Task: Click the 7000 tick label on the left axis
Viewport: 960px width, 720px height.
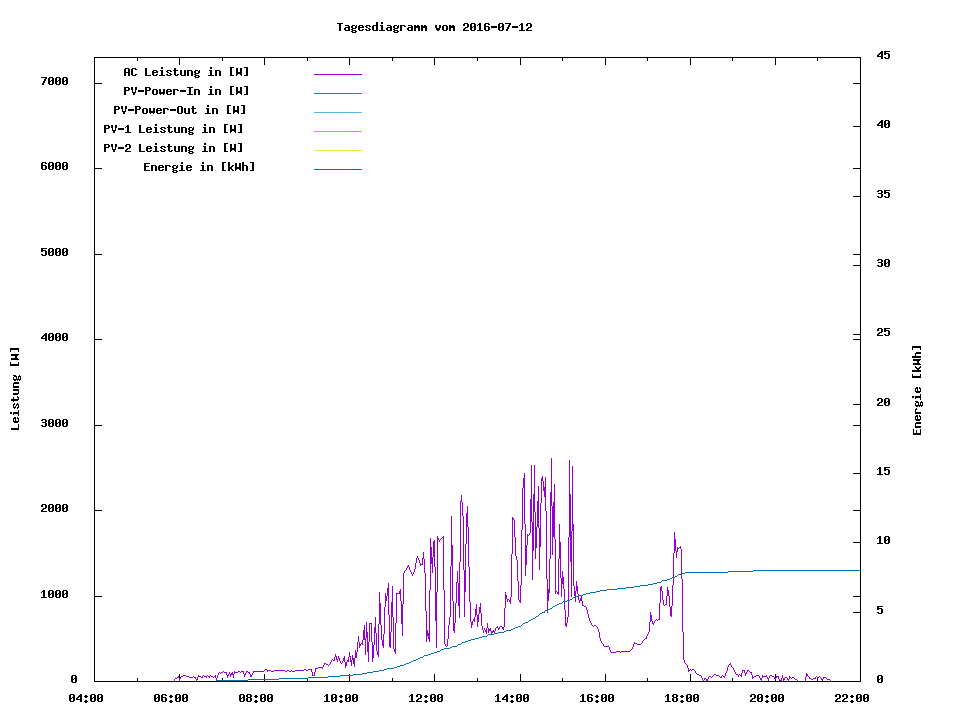Action: point(54,81)
